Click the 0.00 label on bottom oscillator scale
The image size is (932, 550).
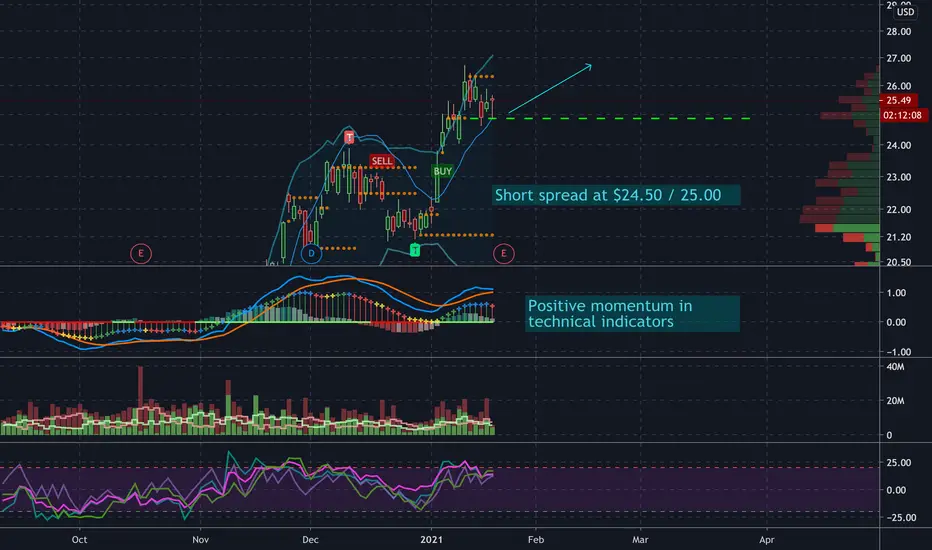coord(896,490)
